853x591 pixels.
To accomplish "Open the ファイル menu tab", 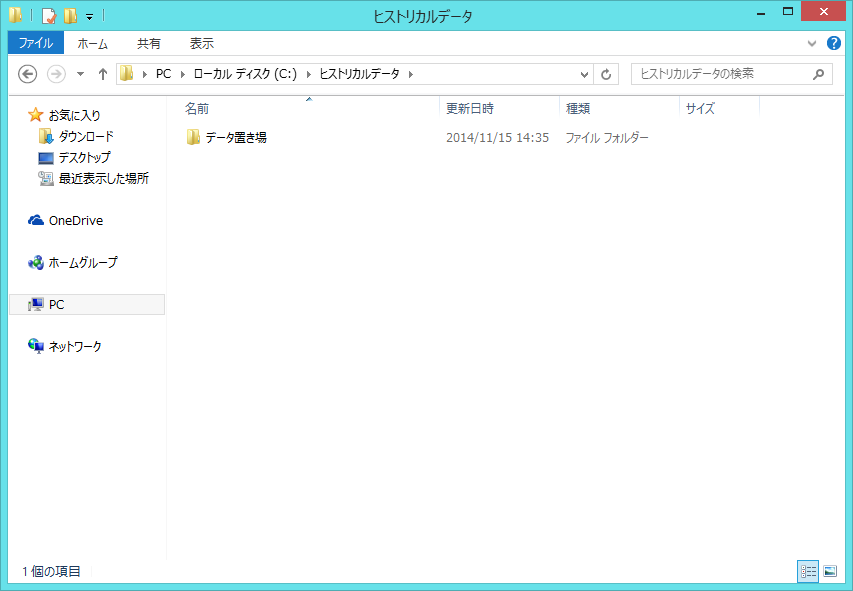I will coord(35,43).
